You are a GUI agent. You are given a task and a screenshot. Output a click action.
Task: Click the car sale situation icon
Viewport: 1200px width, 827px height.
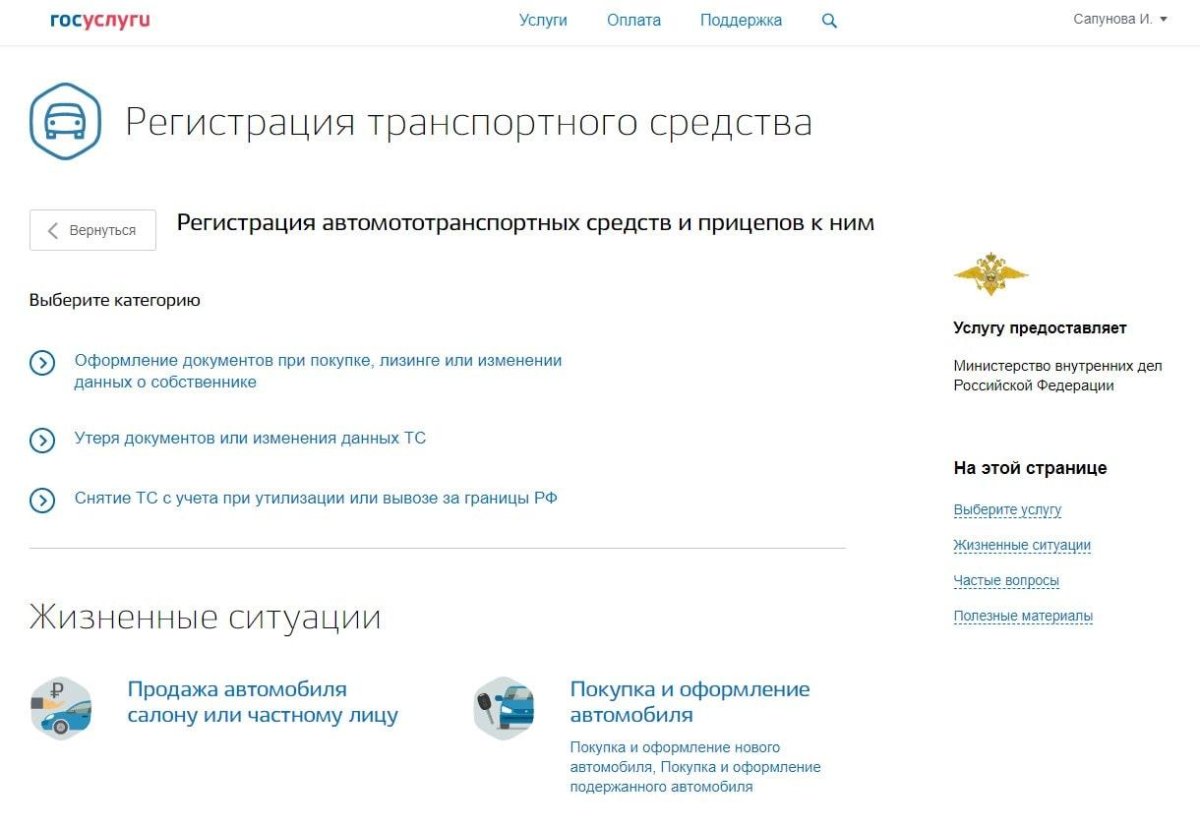(60, 706)
